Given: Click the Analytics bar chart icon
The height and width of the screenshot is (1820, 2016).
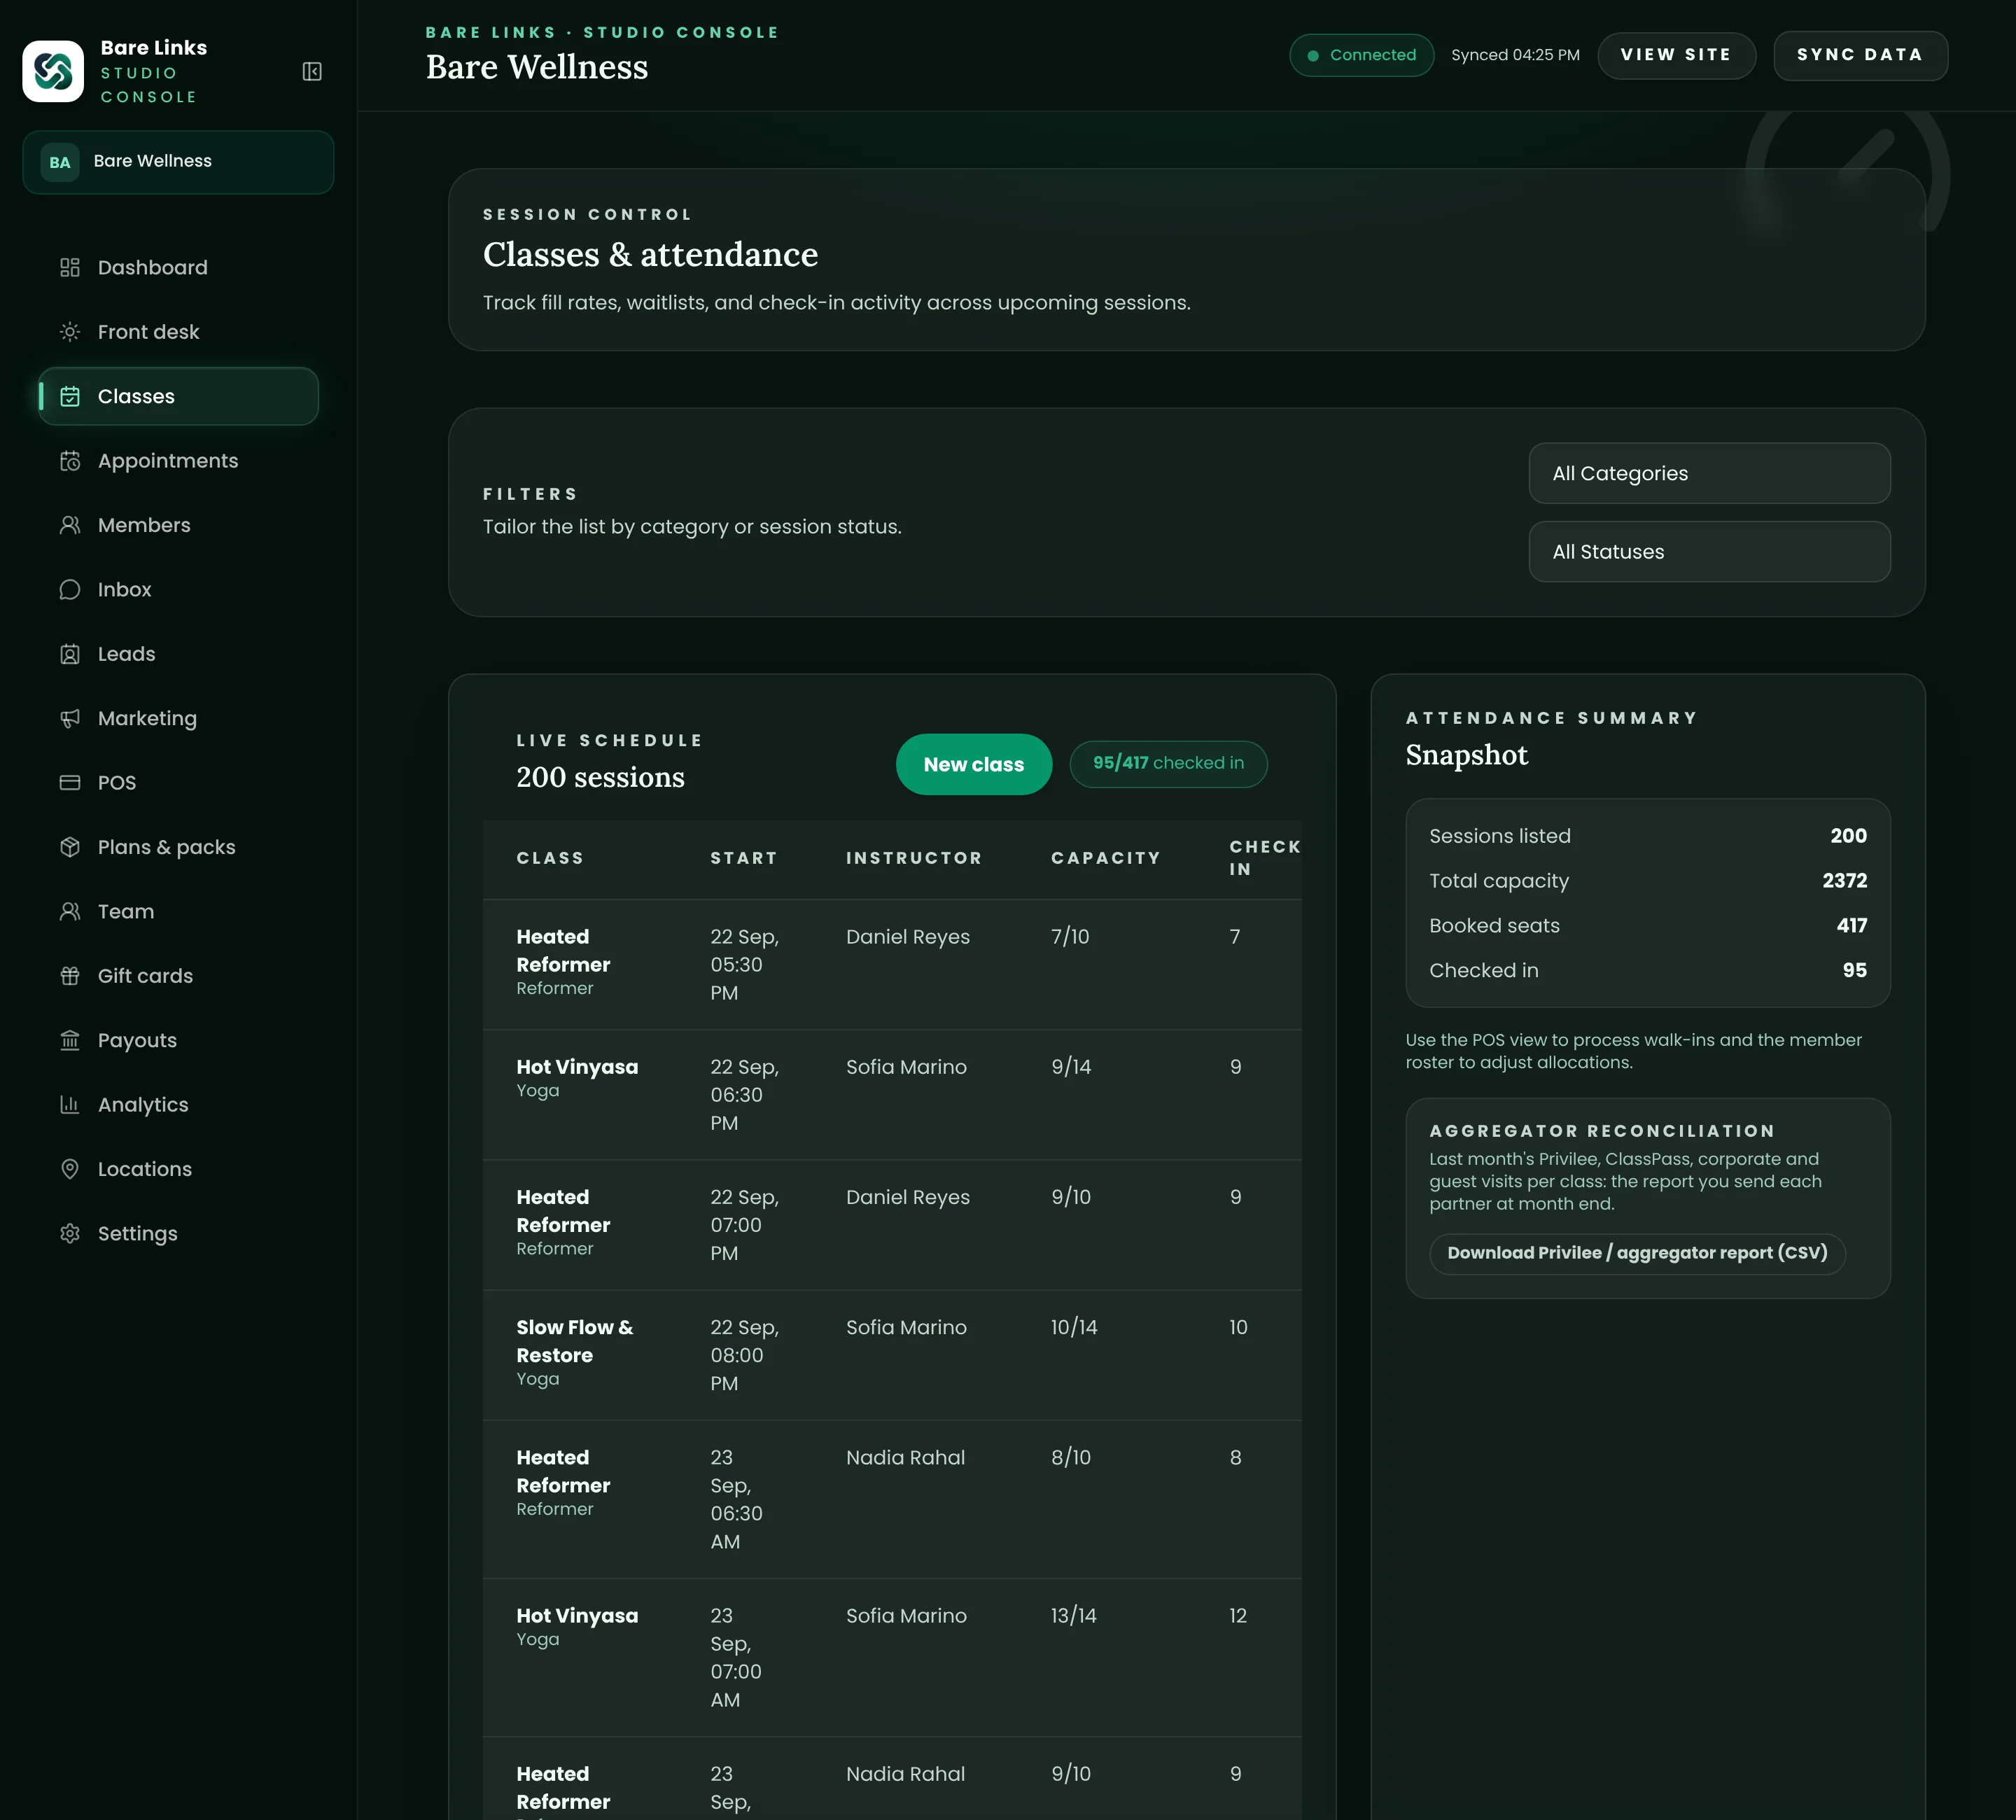Looking at the screenshot, I should pyautogui.click(x=70, y=1105).
